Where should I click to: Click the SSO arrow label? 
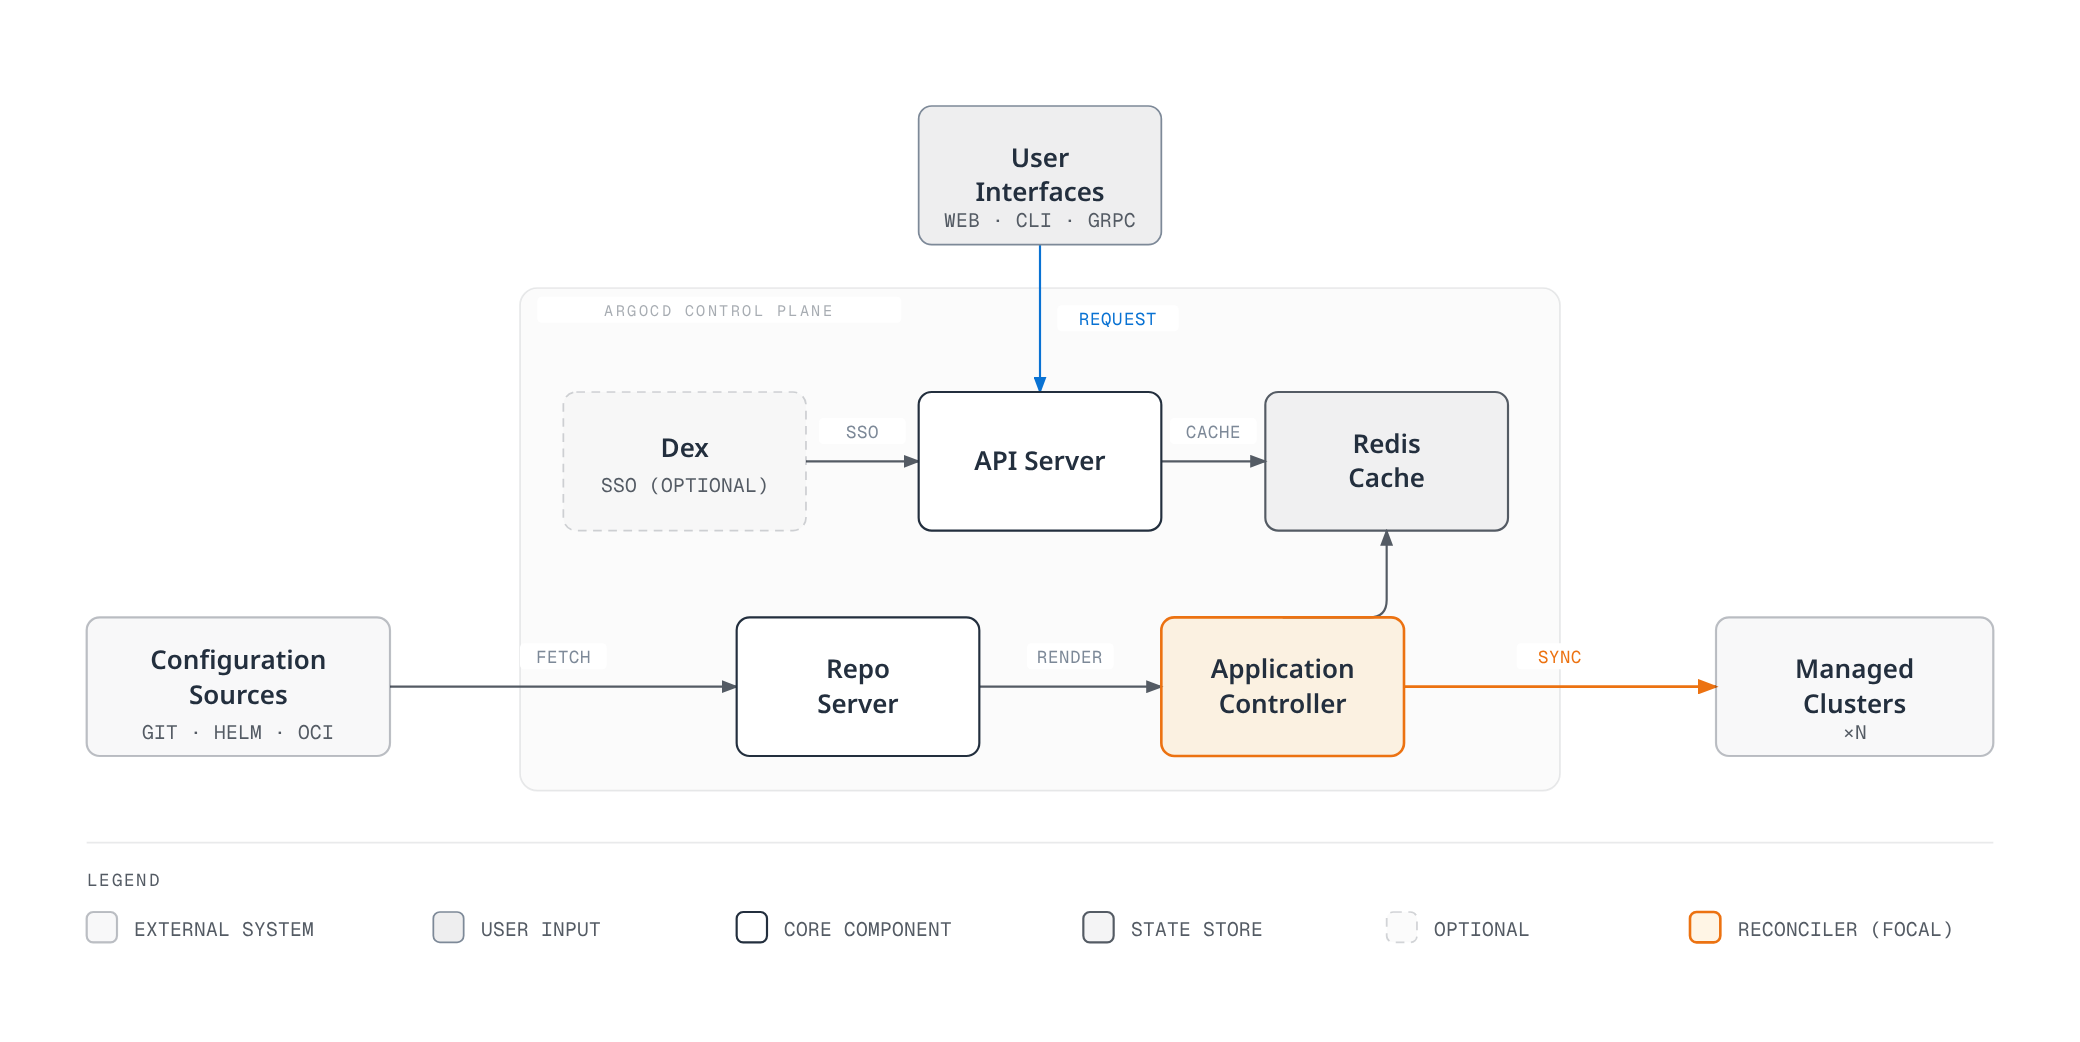click(x=862, y=432)
